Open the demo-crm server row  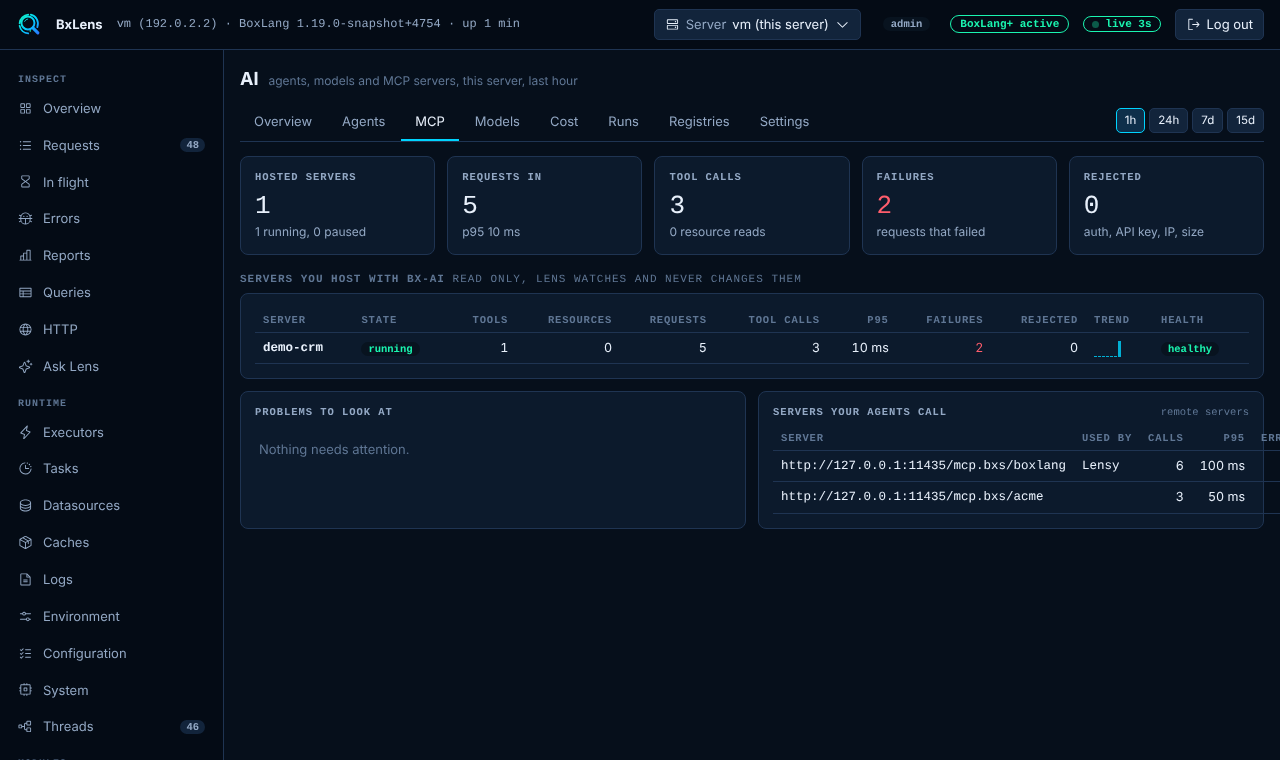coord(751,348)
